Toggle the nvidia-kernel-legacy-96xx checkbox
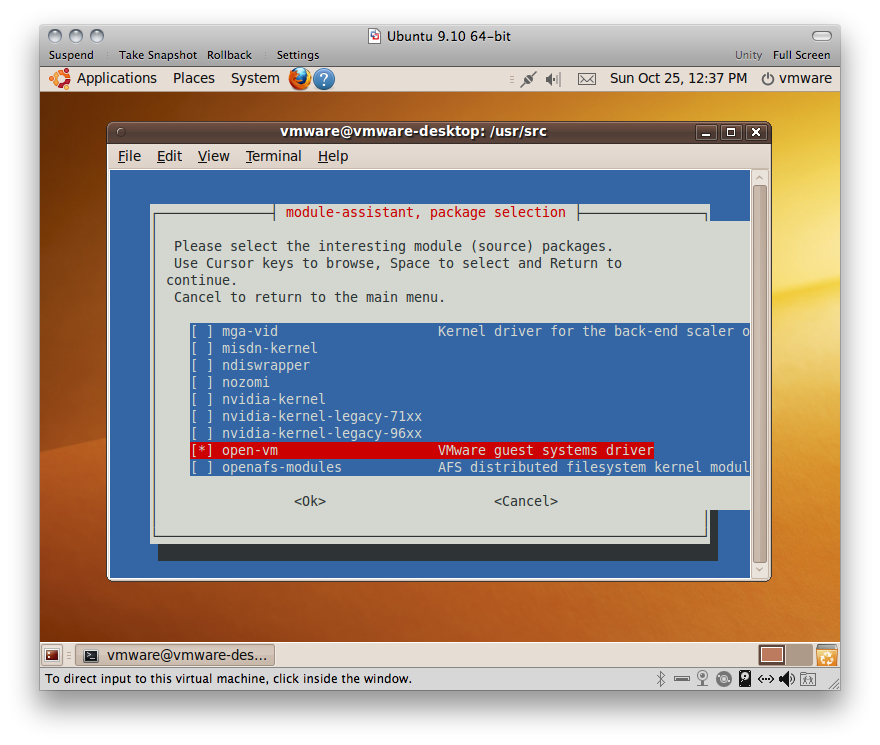The height and width of the screenshot is (745, 880). point(201,433)
